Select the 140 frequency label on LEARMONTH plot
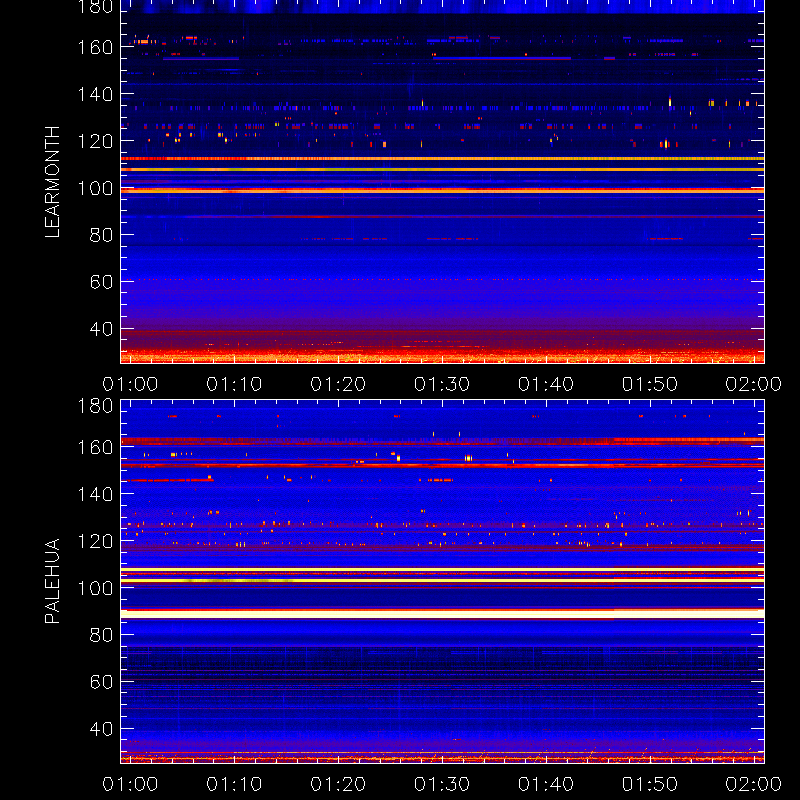 coord(95,94)
